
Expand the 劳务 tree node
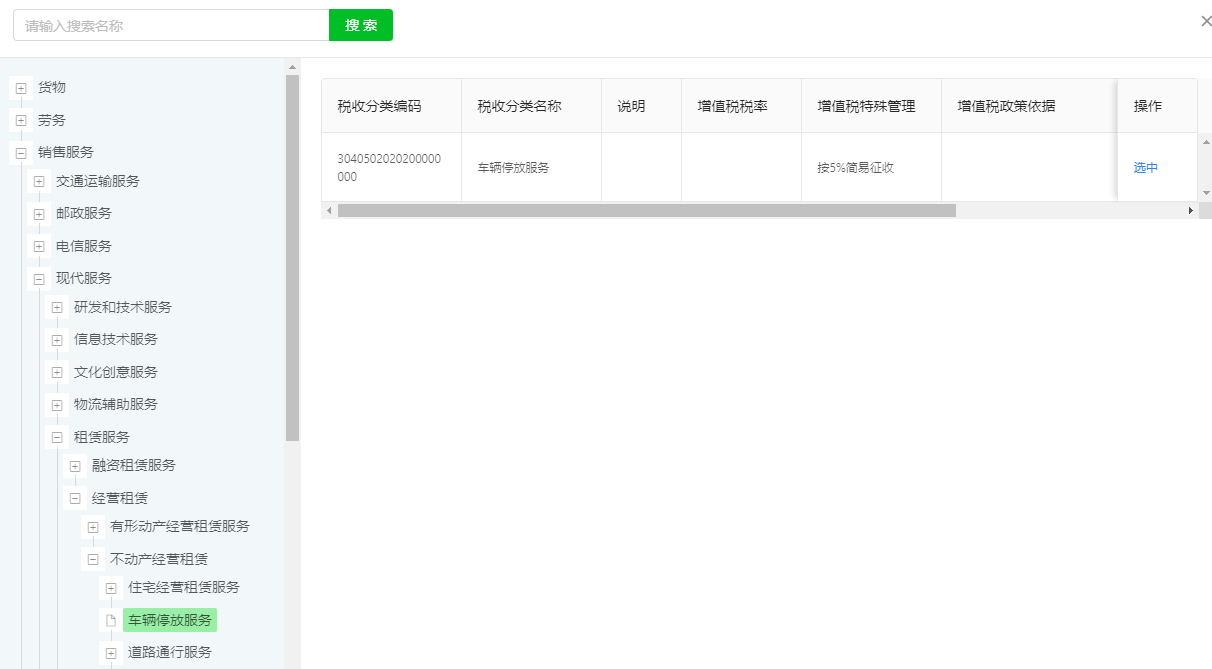click(21, 121)
